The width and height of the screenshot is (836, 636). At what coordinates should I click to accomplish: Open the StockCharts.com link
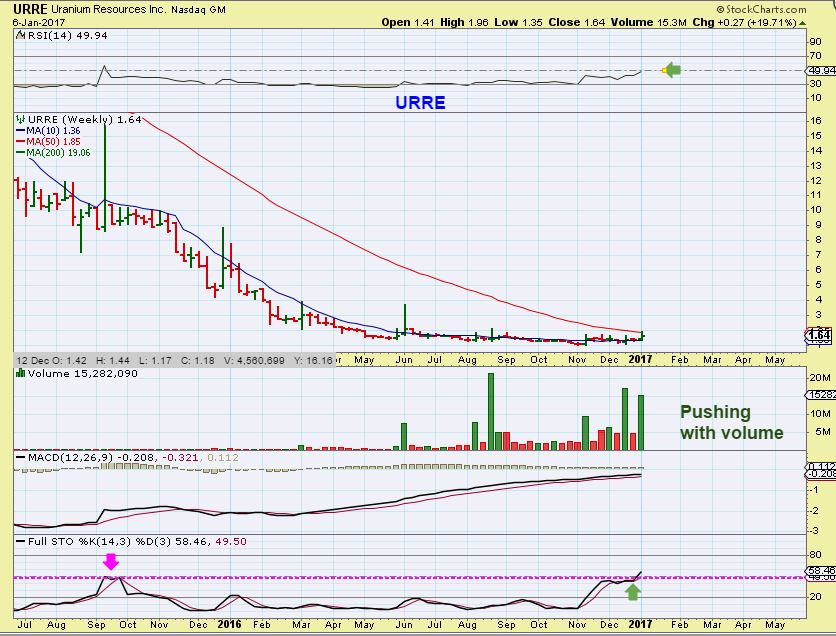(761, 9)
